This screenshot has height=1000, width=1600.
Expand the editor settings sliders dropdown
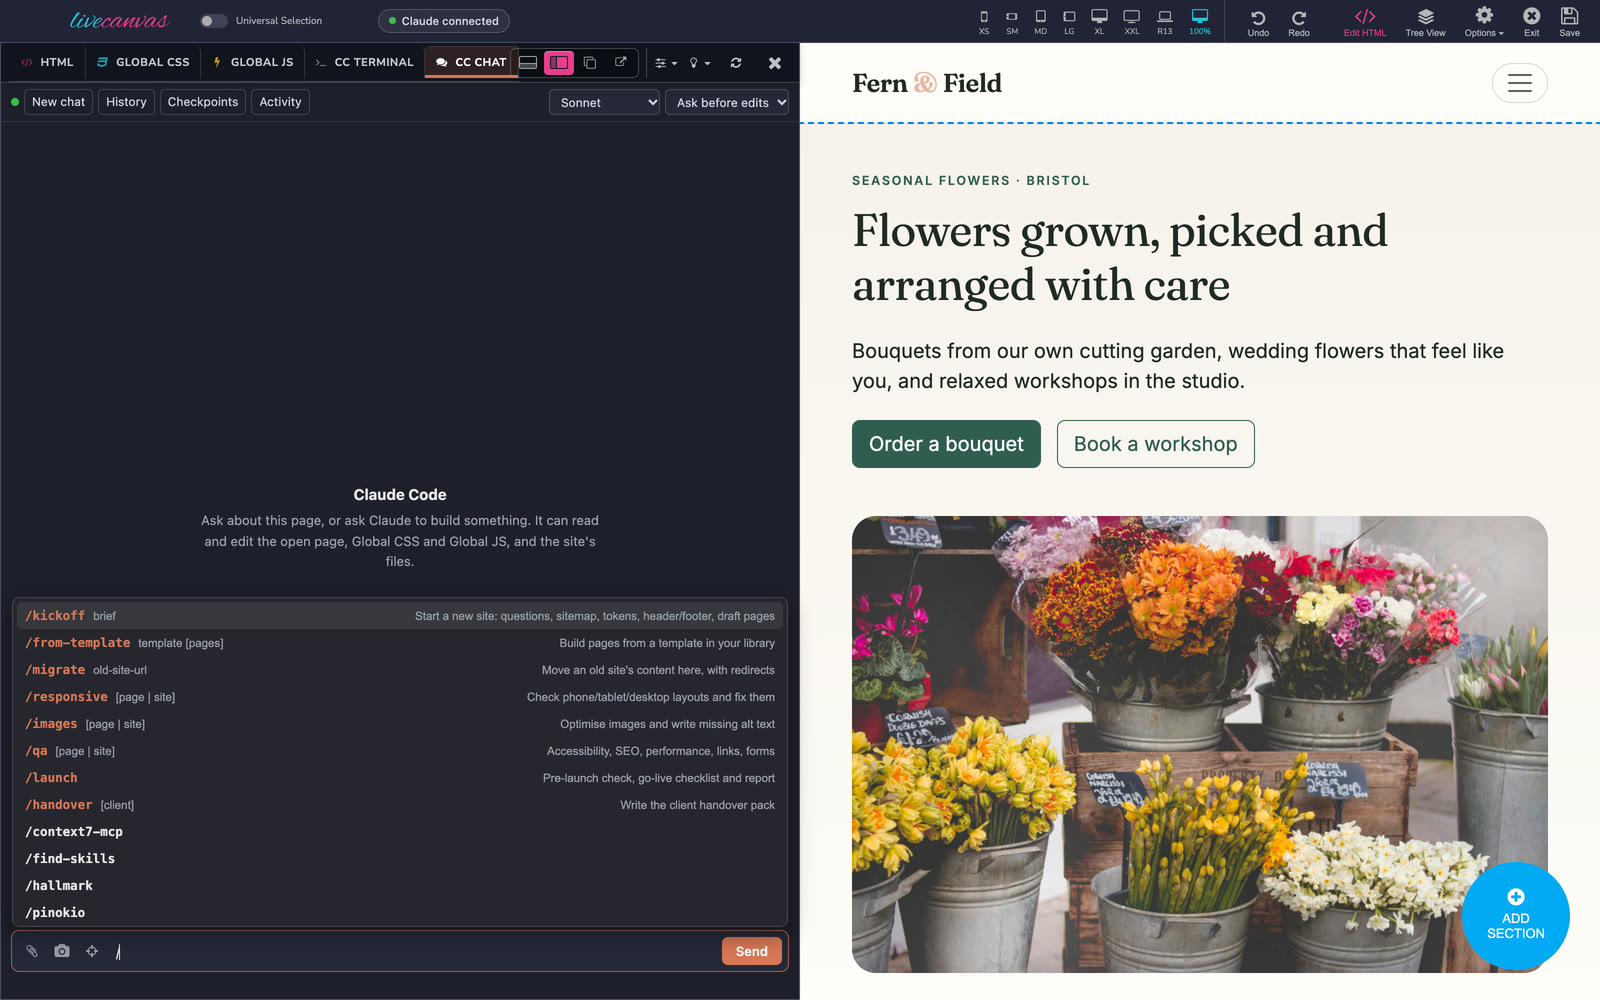[x=666, y=62]
